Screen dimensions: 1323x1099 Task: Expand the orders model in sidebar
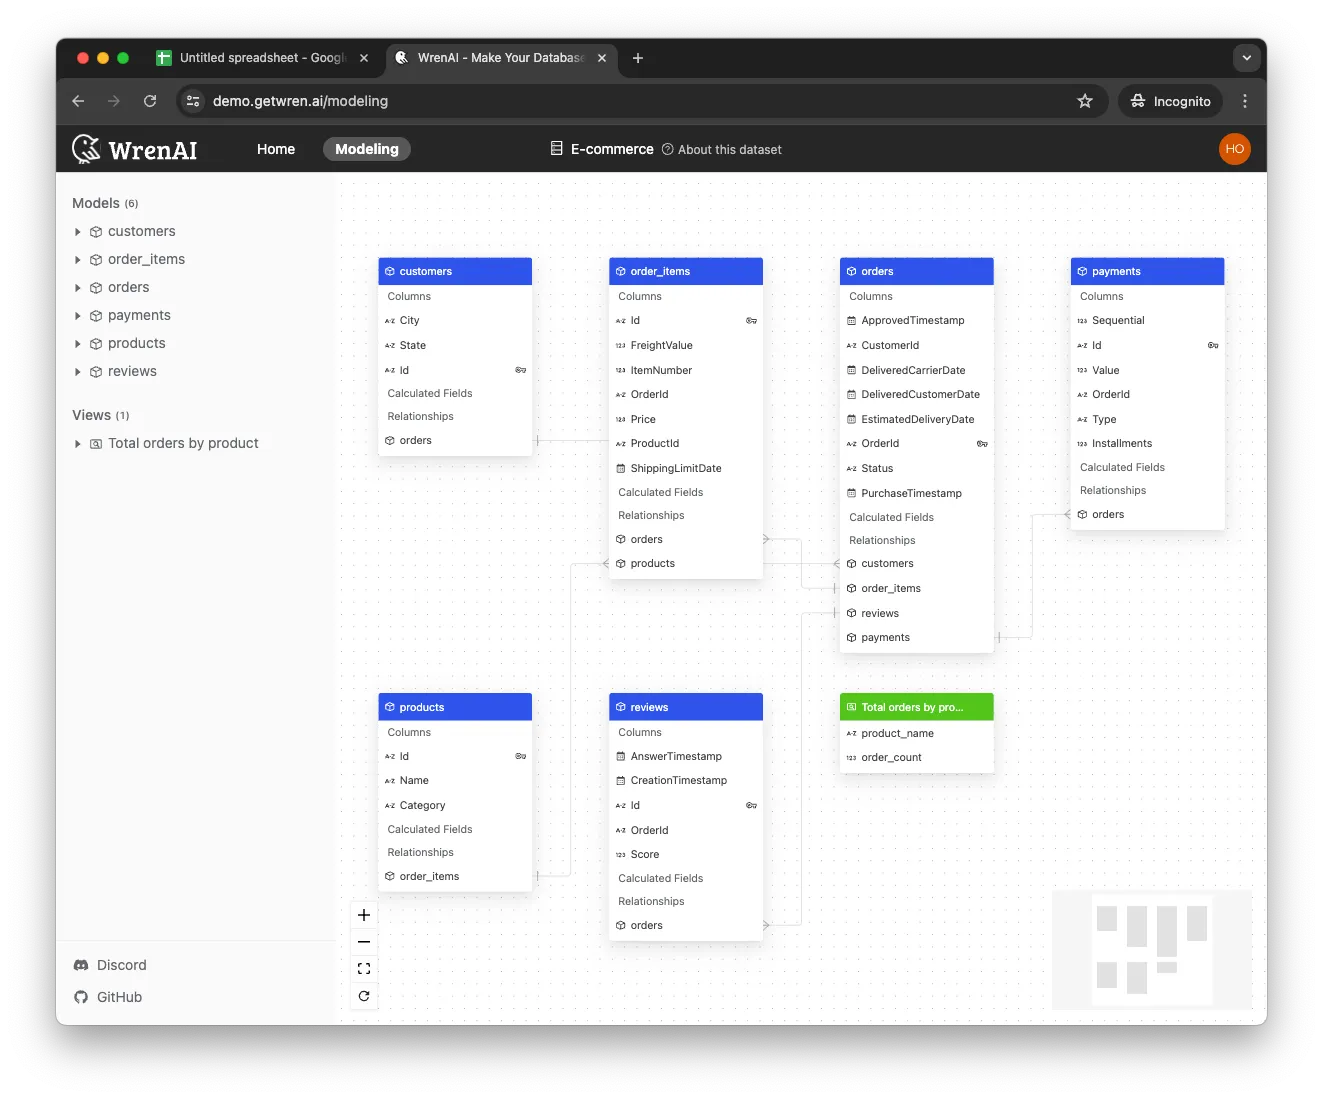78,287
